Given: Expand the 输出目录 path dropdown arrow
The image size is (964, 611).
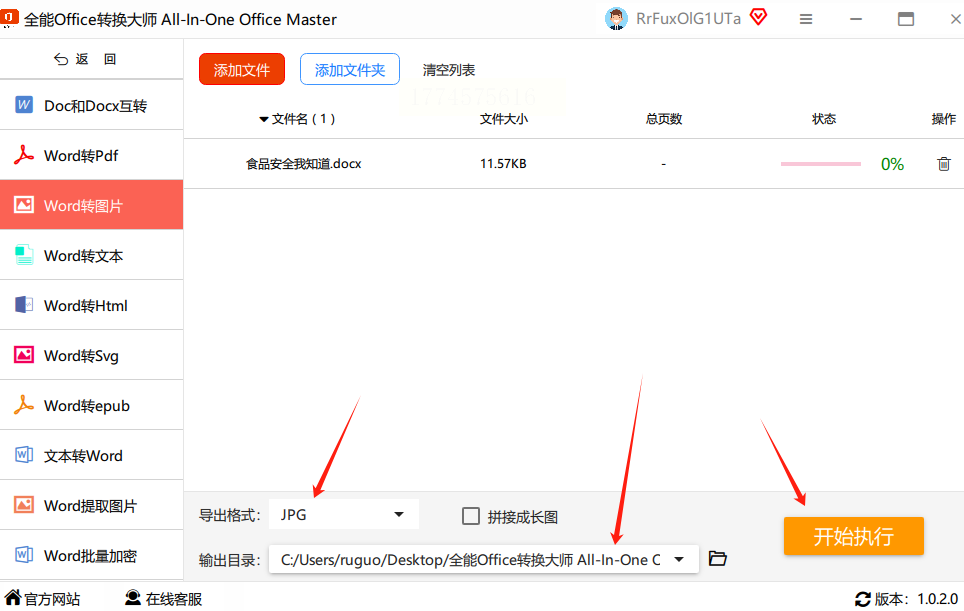Looking at the screenshot, I should tap(679, 559).
